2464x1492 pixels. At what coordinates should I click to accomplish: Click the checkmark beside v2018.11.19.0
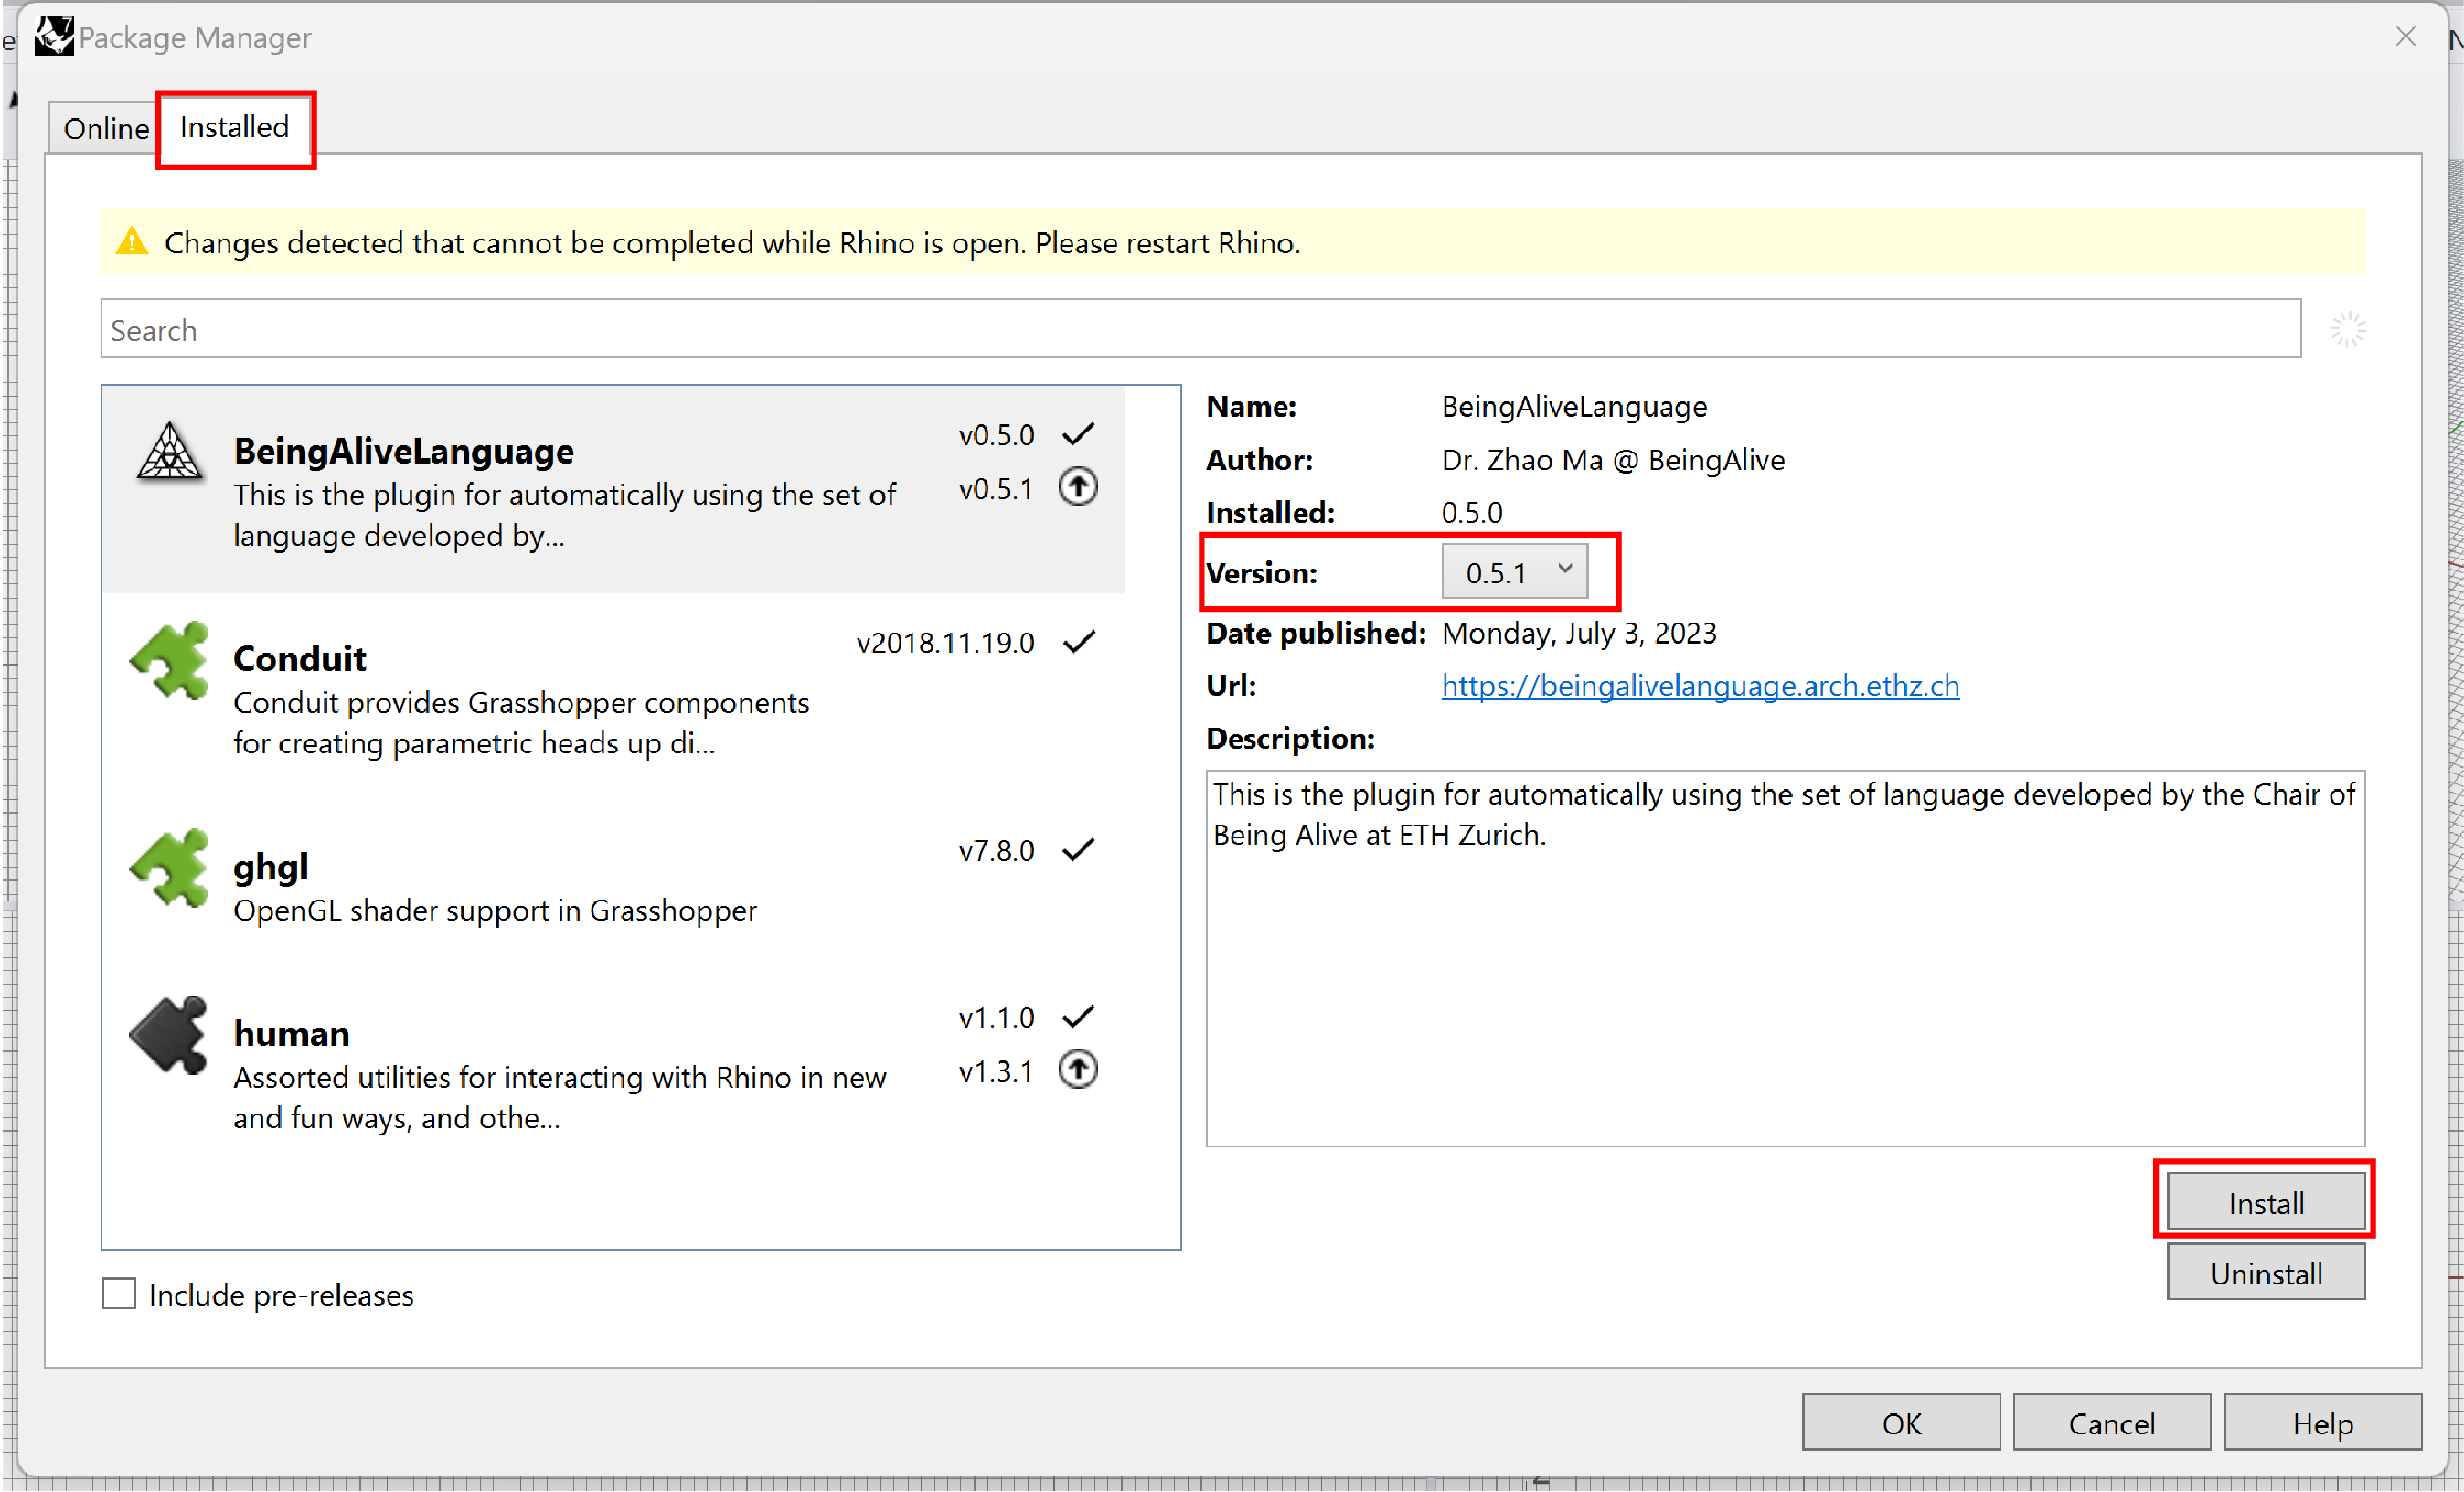tap(1078, 642)
